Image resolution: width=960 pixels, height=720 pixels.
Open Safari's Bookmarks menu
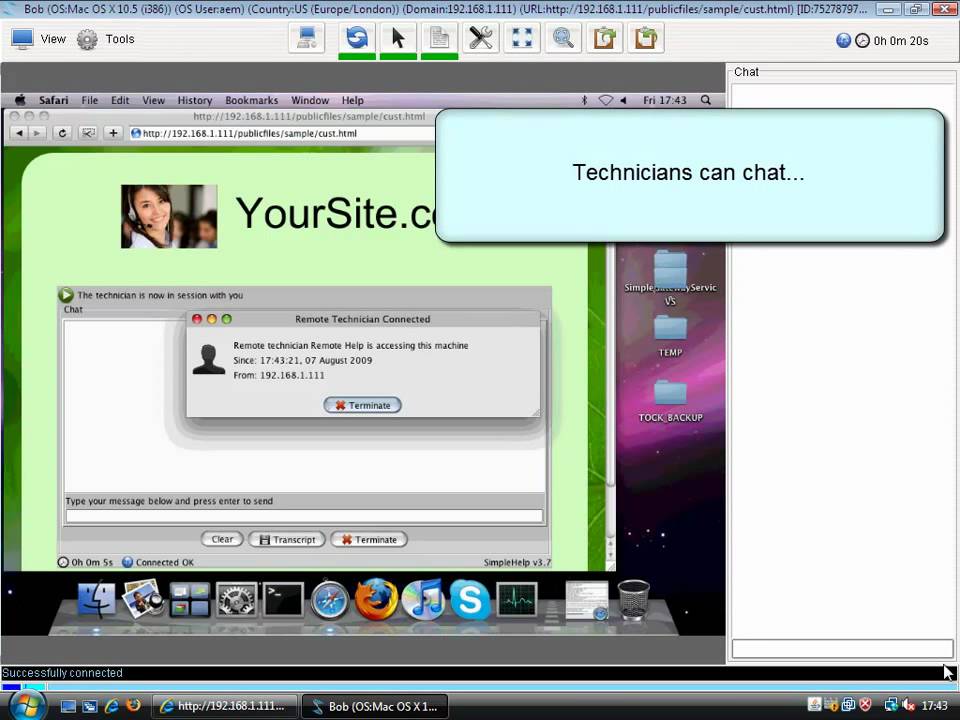252,100
